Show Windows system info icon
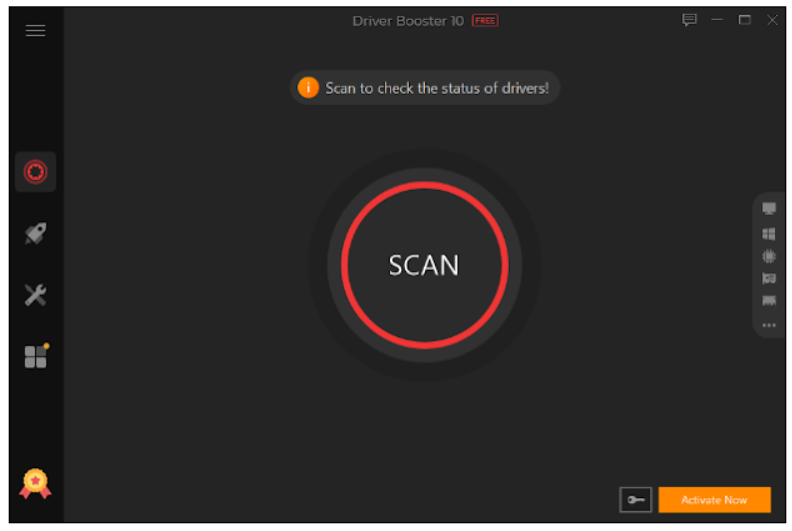The image size is (792, 531). click(x=769, y=233)
